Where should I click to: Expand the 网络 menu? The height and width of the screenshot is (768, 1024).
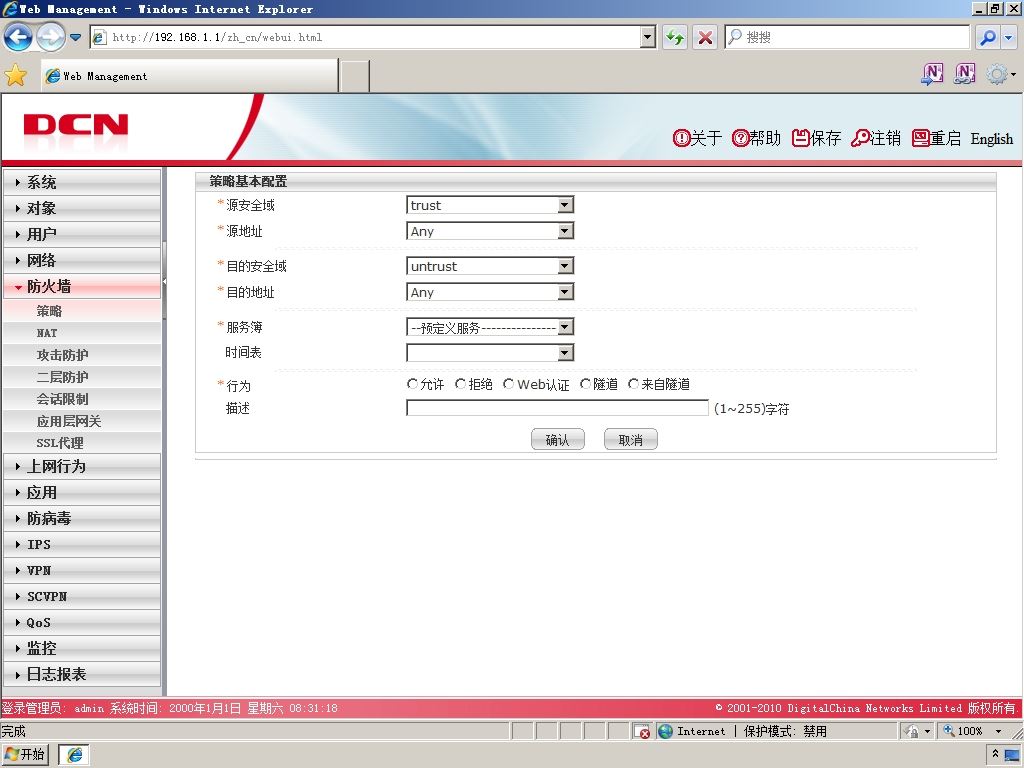(x=82, y=261)
